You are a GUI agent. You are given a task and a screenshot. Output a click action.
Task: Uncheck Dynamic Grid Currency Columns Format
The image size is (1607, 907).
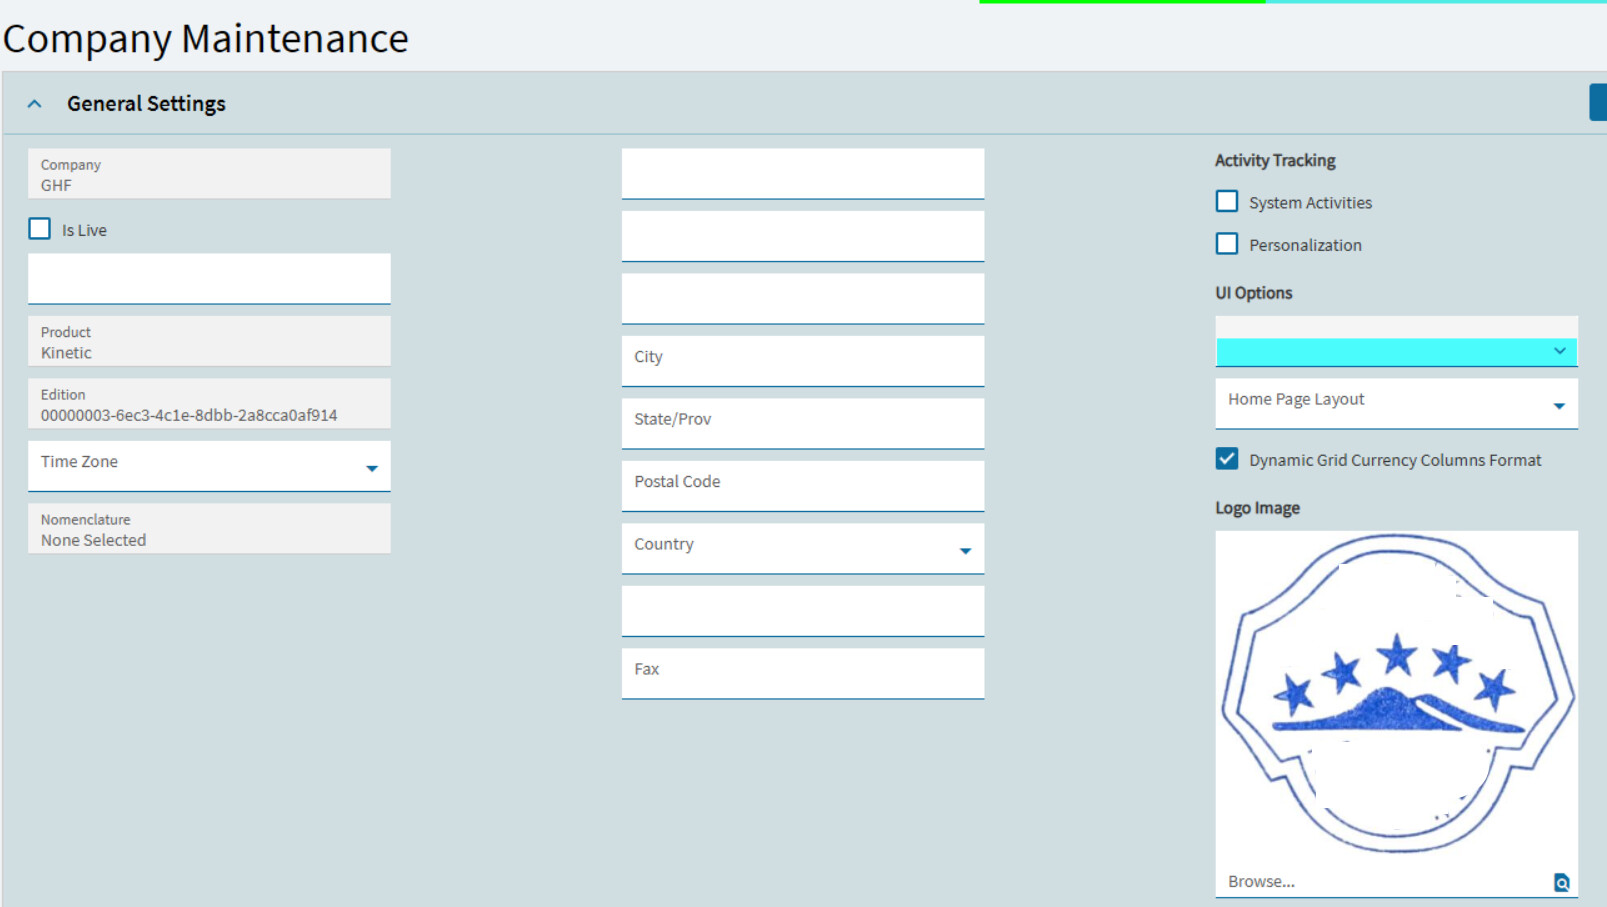[x=1227, y=459]
